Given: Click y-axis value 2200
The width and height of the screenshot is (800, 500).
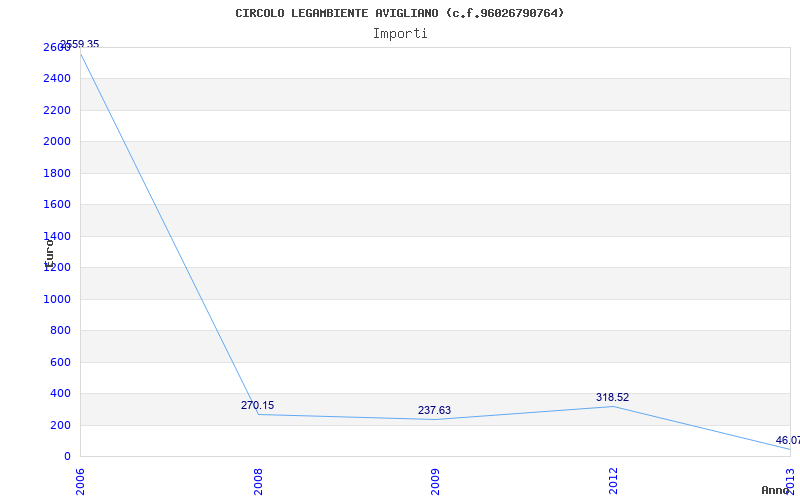Looking at the screenshot, I should pyautogui.click(x=57, y=111).
